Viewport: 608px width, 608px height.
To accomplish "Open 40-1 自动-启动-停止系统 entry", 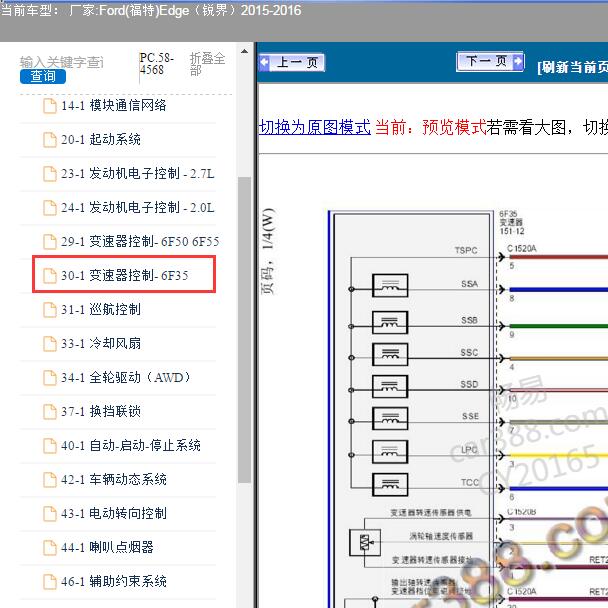I will [x=131, y=446].
